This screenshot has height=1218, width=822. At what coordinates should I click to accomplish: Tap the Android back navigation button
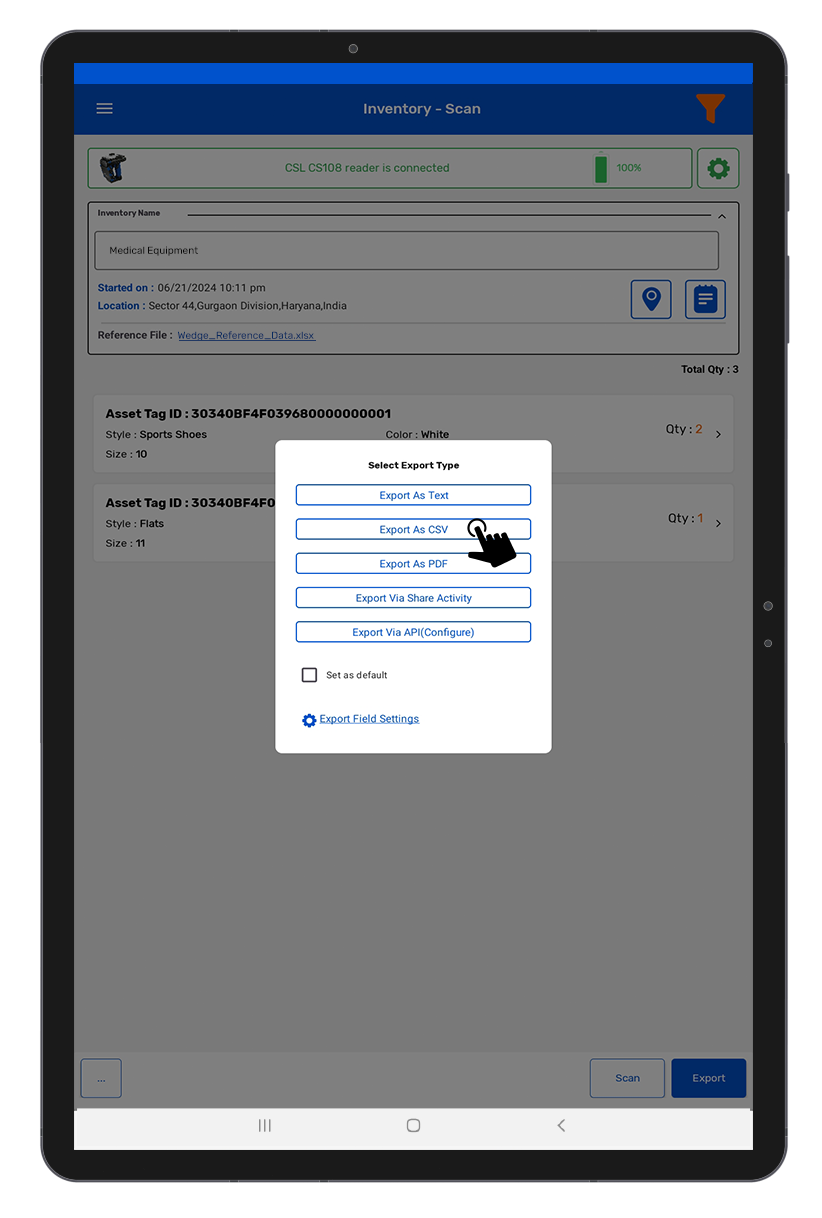pyautogui.click(x=561, y=1125)
